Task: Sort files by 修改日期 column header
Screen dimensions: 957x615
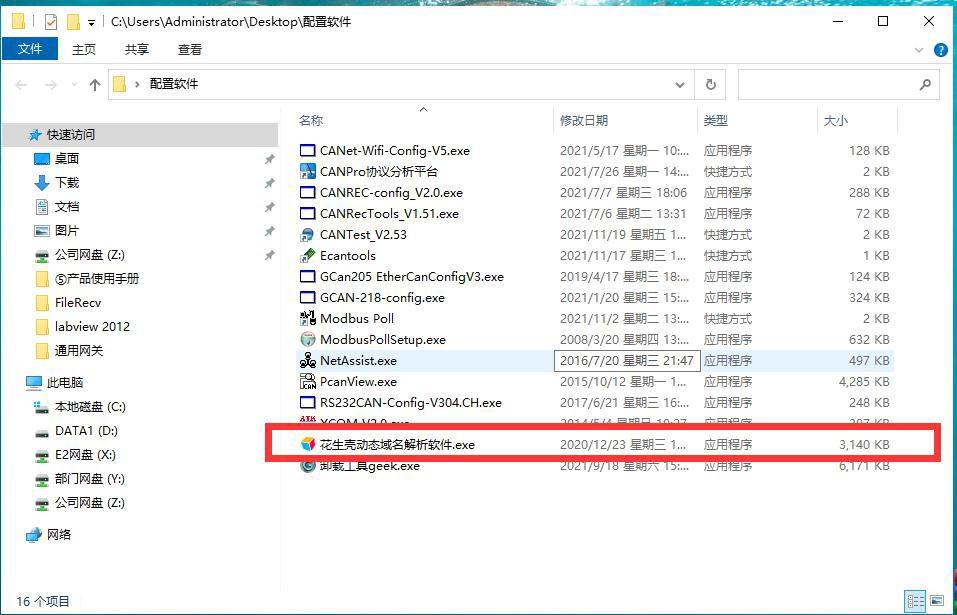Action: point(583,120)
